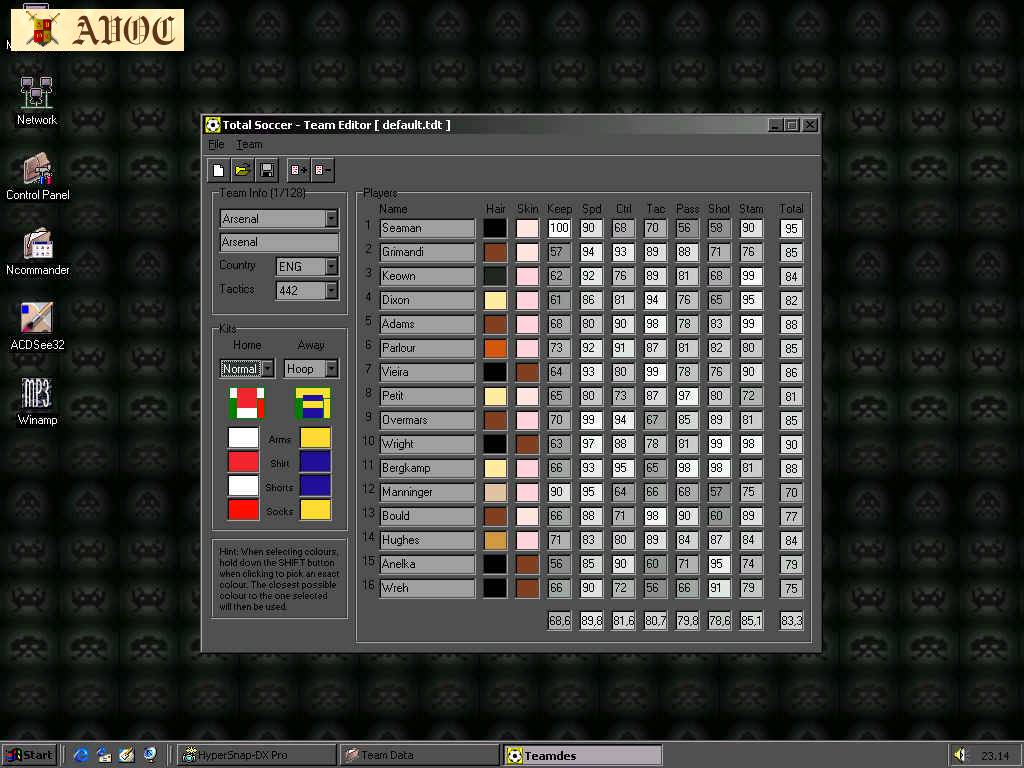1024x768 pixels.
Task: Select the Control Panel desktop icon
Action: click(x=37, y=176)
